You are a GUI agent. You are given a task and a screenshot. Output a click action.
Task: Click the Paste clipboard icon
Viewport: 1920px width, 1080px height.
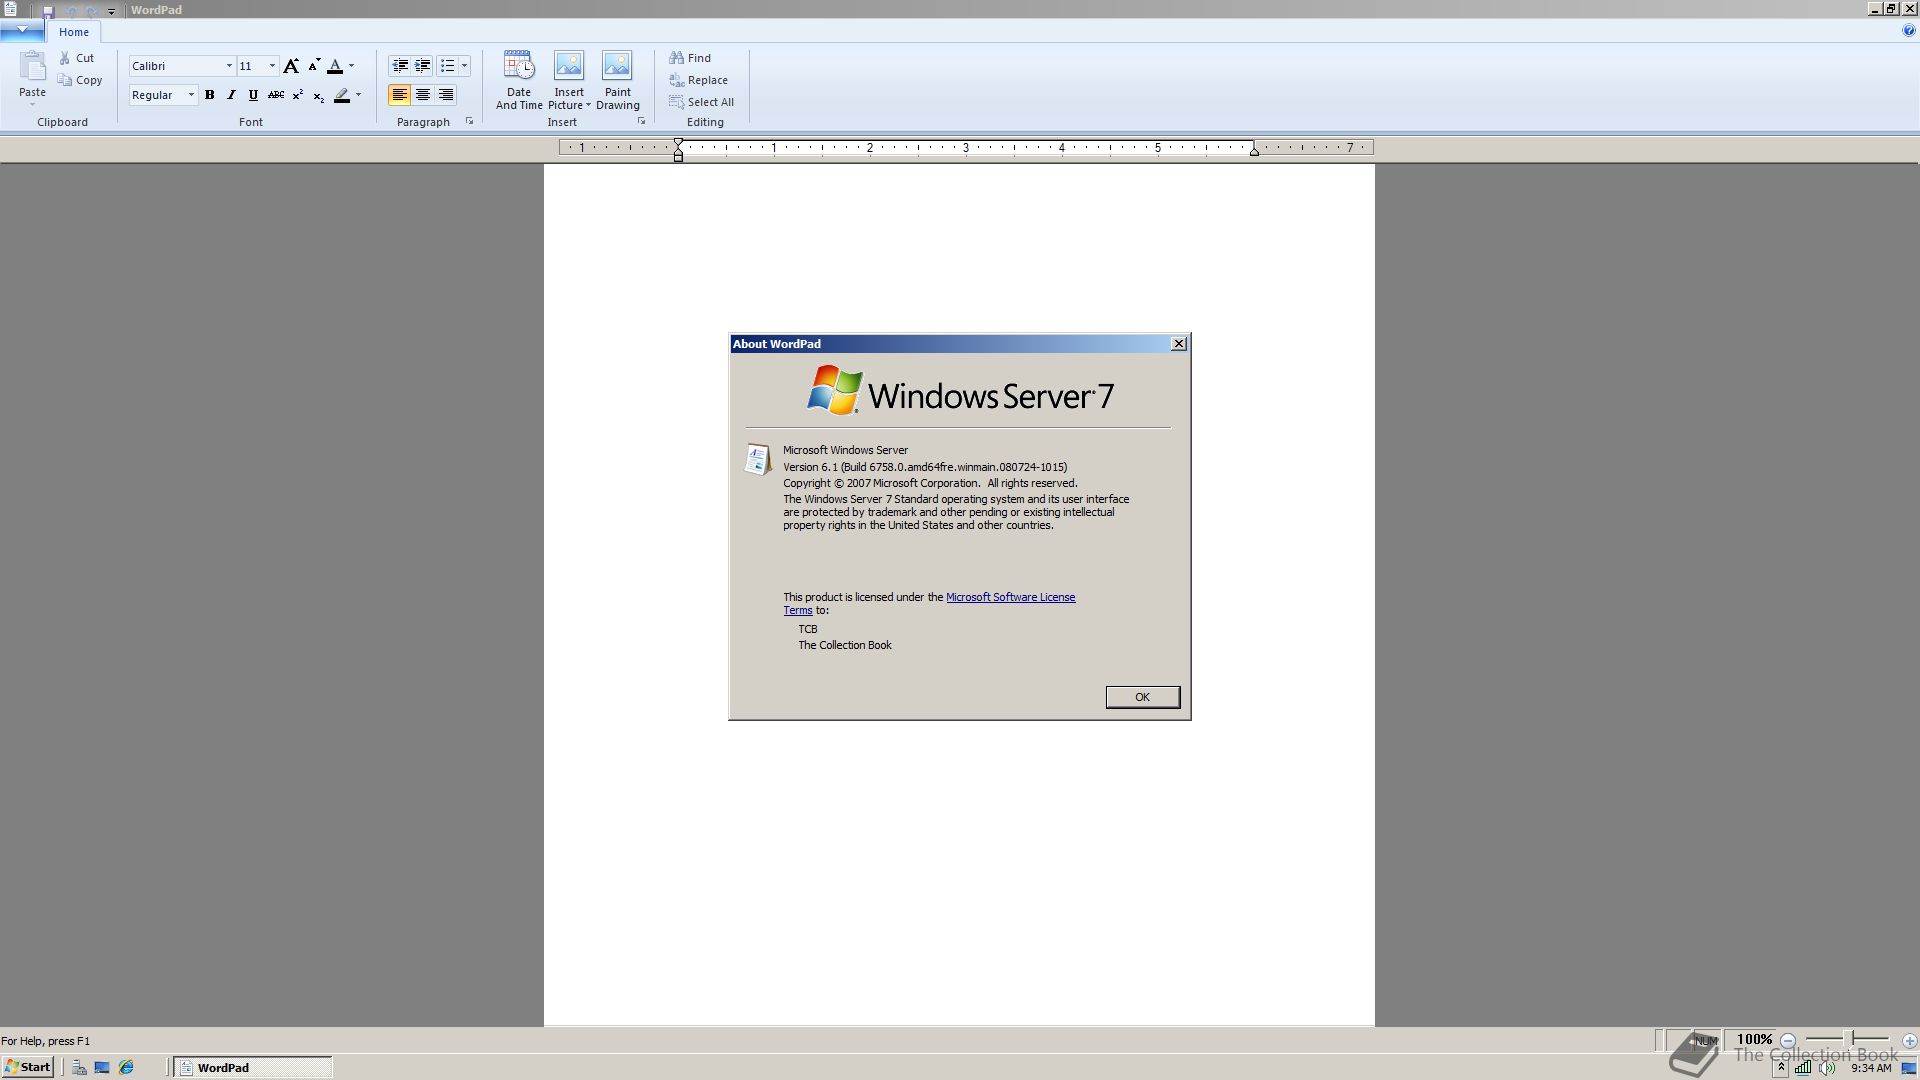[x=32, y=66]
